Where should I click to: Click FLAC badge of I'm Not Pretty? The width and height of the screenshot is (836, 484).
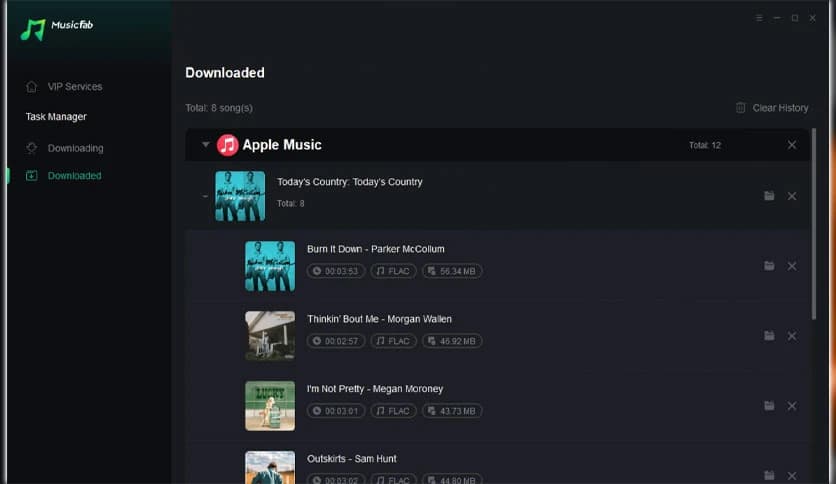(x=393, y=411)
